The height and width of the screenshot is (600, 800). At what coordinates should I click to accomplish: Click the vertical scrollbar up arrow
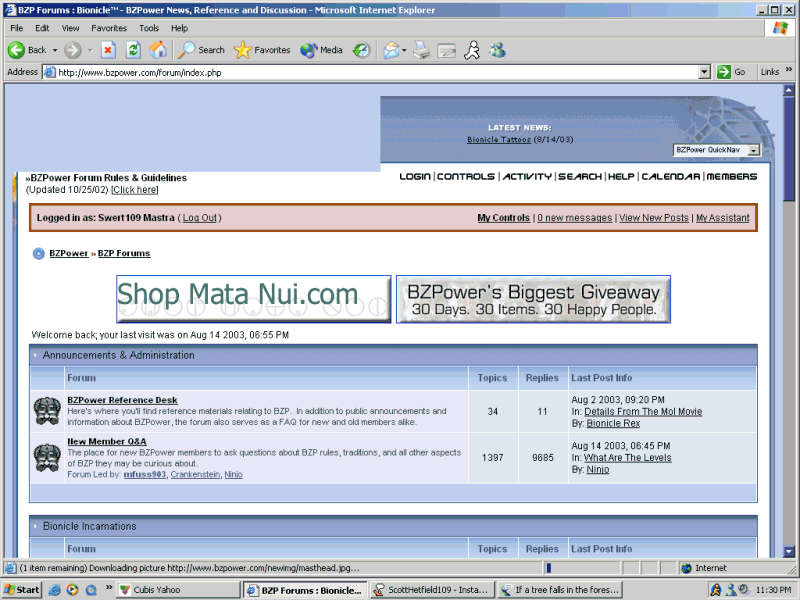[x=789, y=90]
